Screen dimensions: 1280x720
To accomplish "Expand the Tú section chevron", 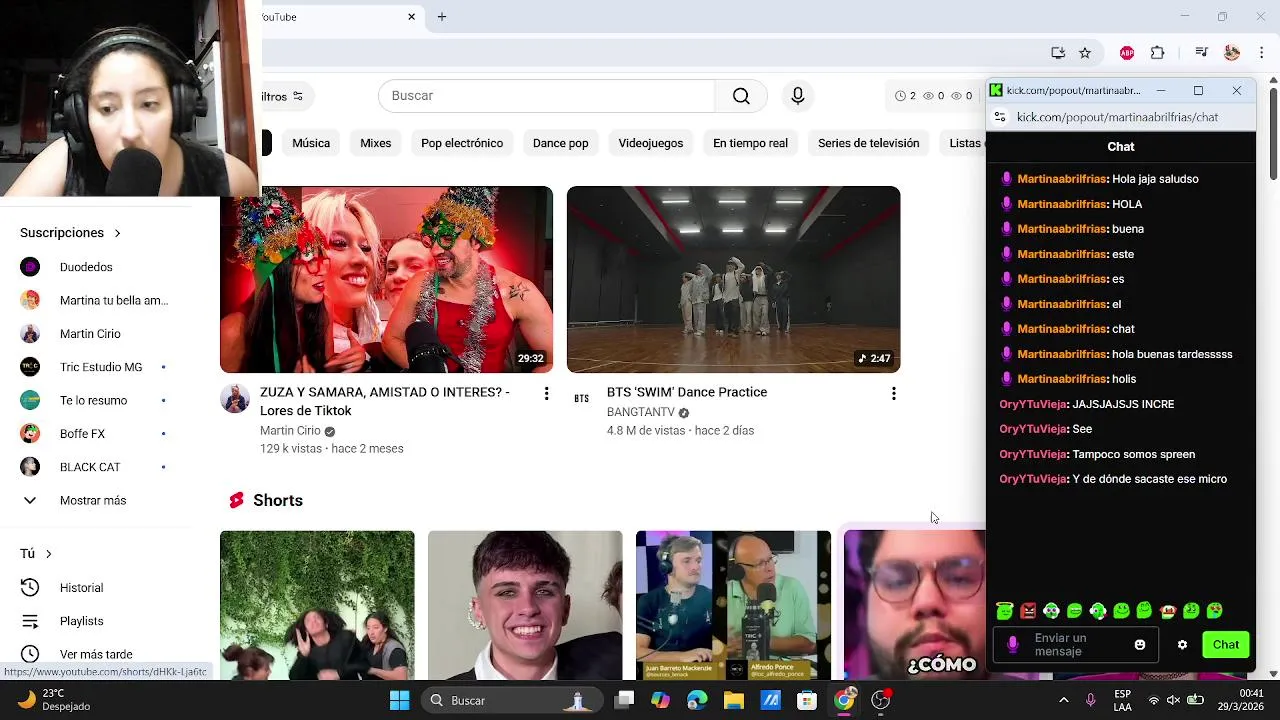I will tap(48, 554).
